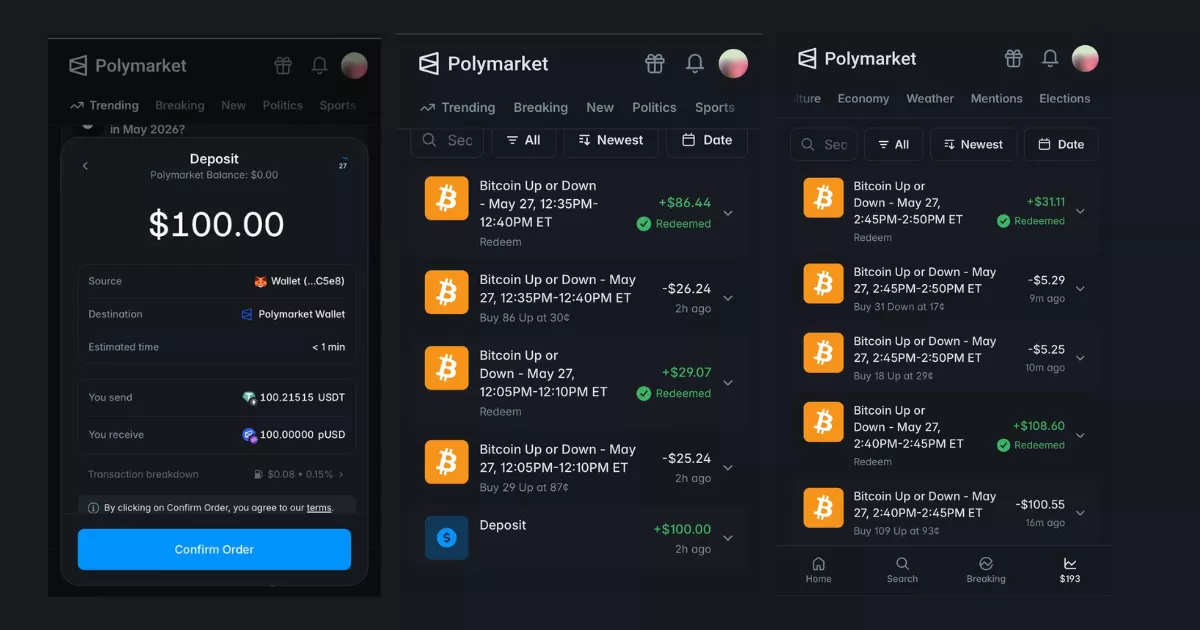Click the Date filter button in the right screen
Screen dimensions: 1200x630
(x=1061, y=144)
